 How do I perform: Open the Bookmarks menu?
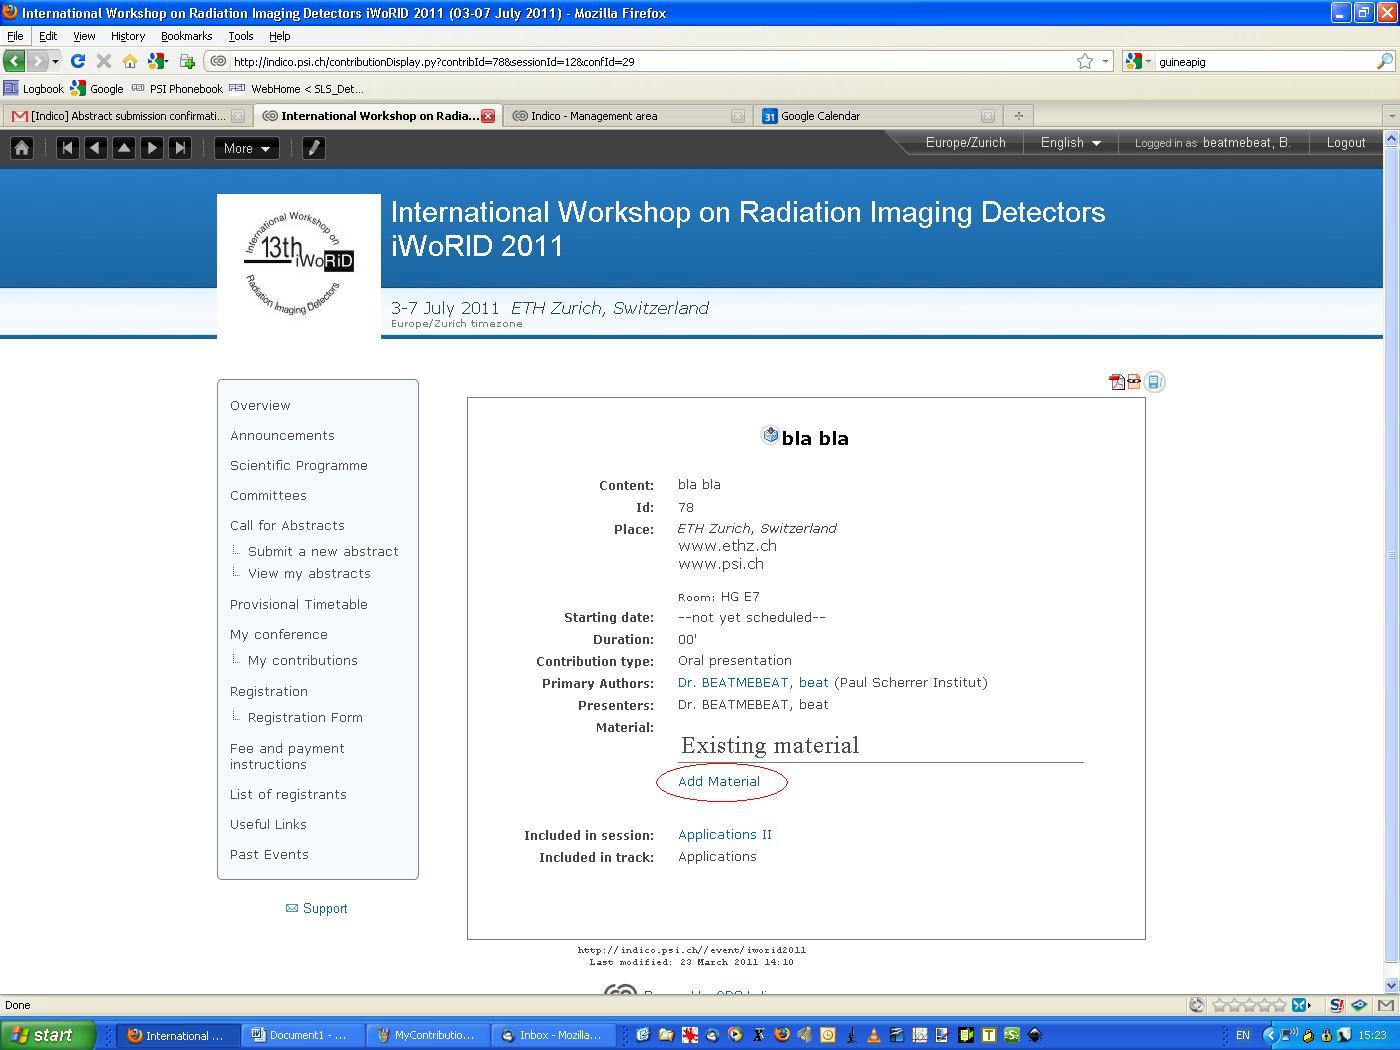186,36
